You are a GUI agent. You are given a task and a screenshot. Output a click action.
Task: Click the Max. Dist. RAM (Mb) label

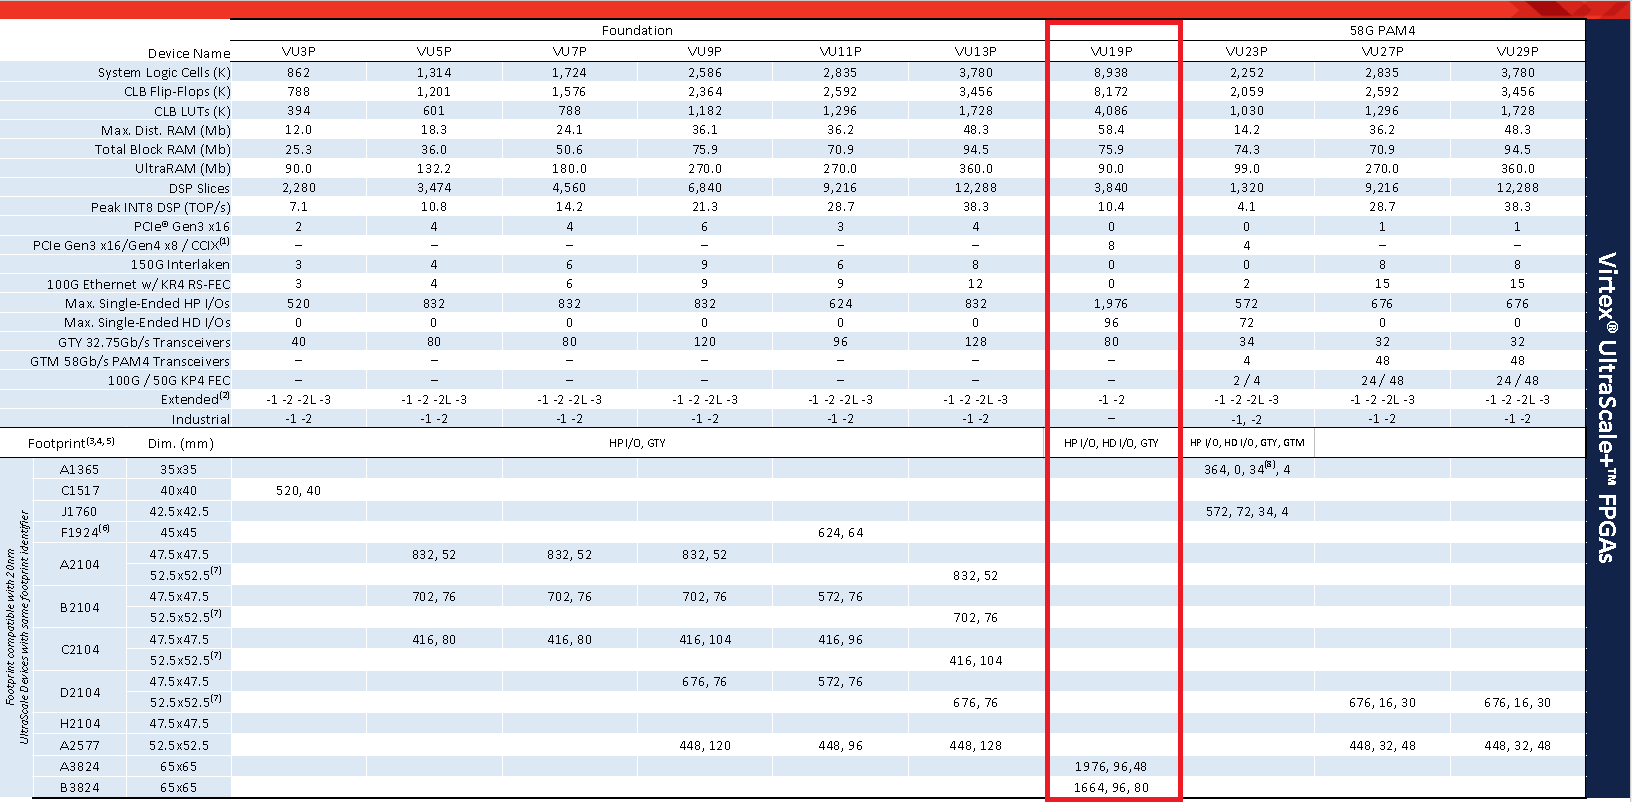(166, 131)
